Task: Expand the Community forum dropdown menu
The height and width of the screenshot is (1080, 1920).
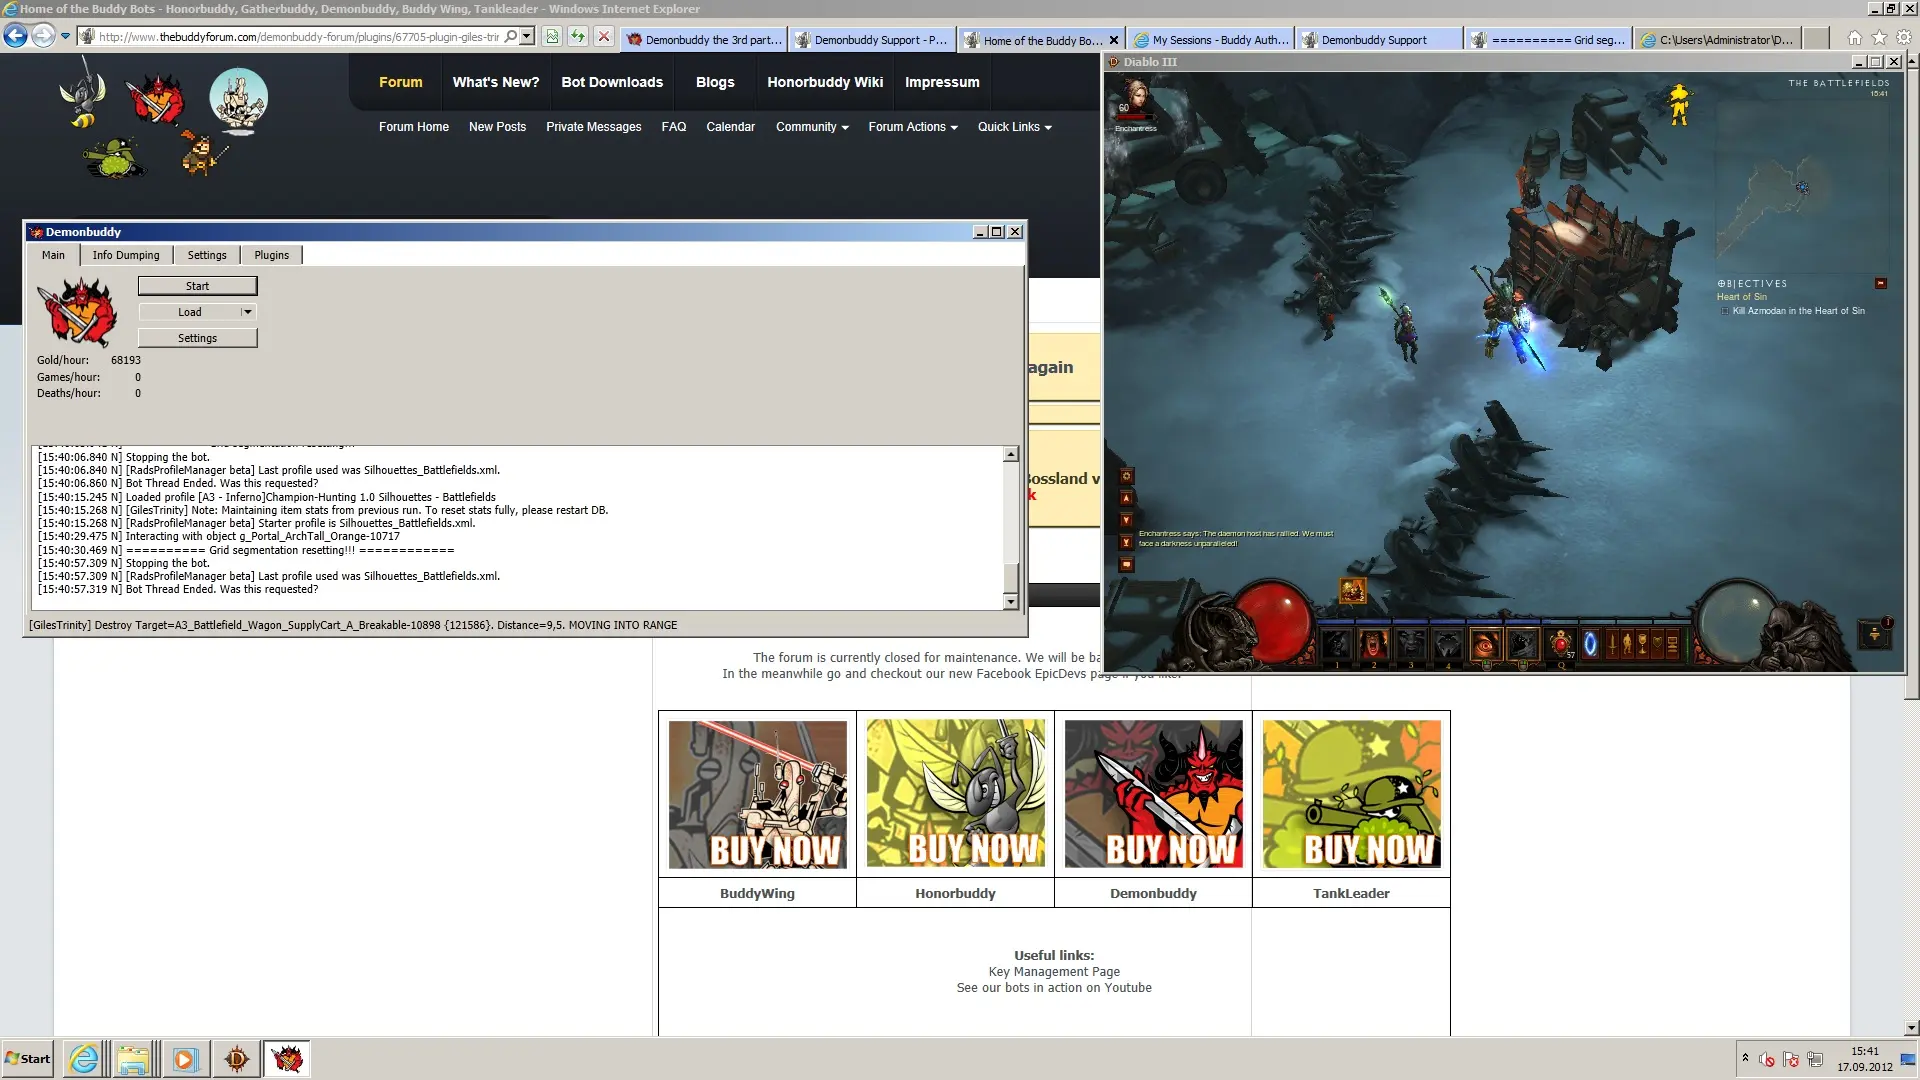Action: click(812, 127)
